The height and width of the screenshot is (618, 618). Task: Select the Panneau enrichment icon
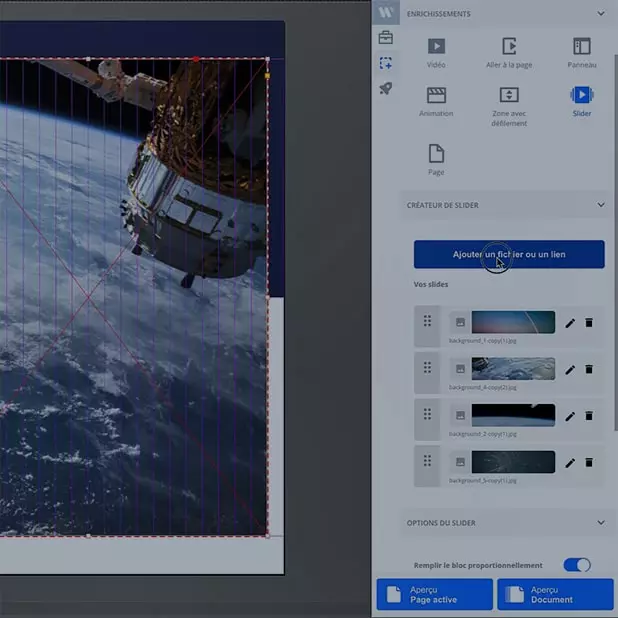[581, 46]
